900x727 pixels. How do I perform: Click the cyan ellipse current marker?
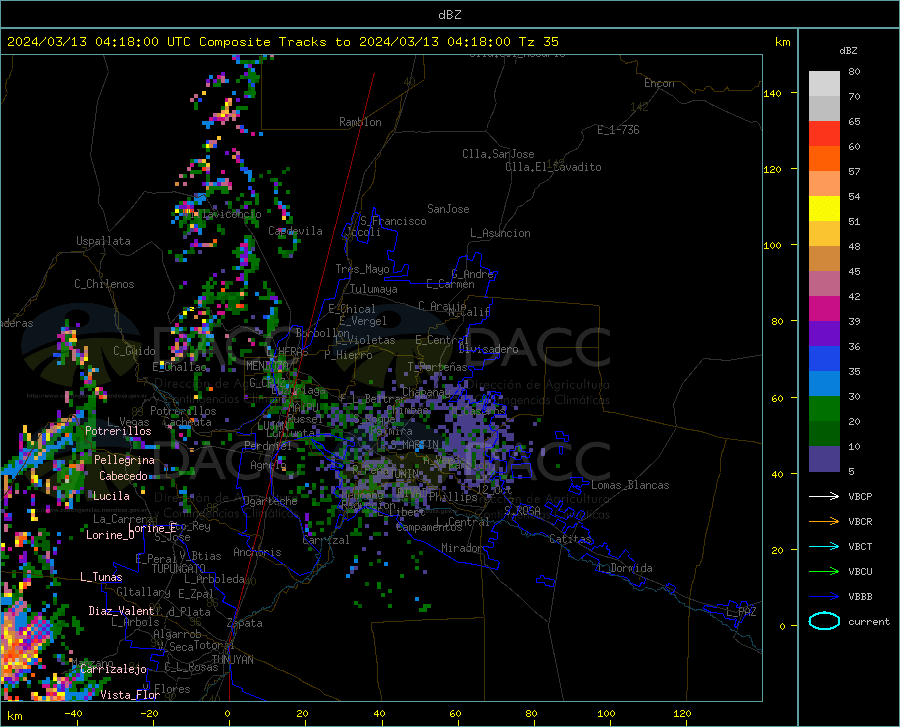pos(824,621)
